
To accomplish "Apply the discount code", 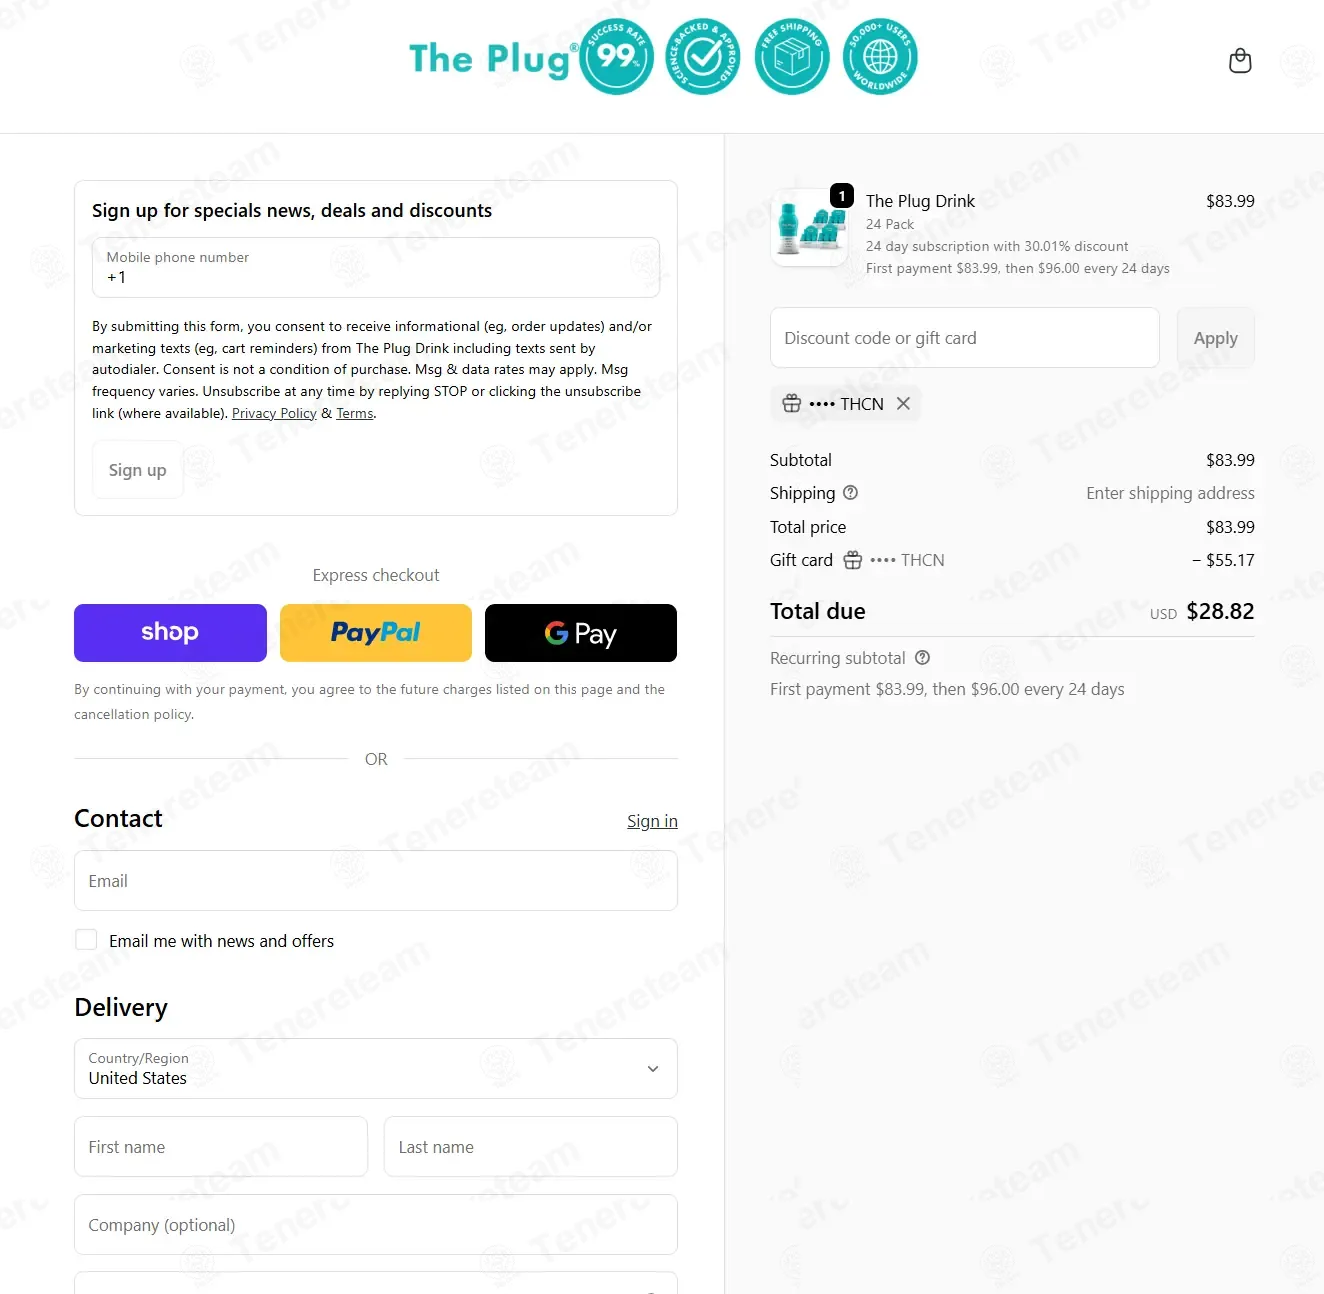I will tap(1215, 338).
